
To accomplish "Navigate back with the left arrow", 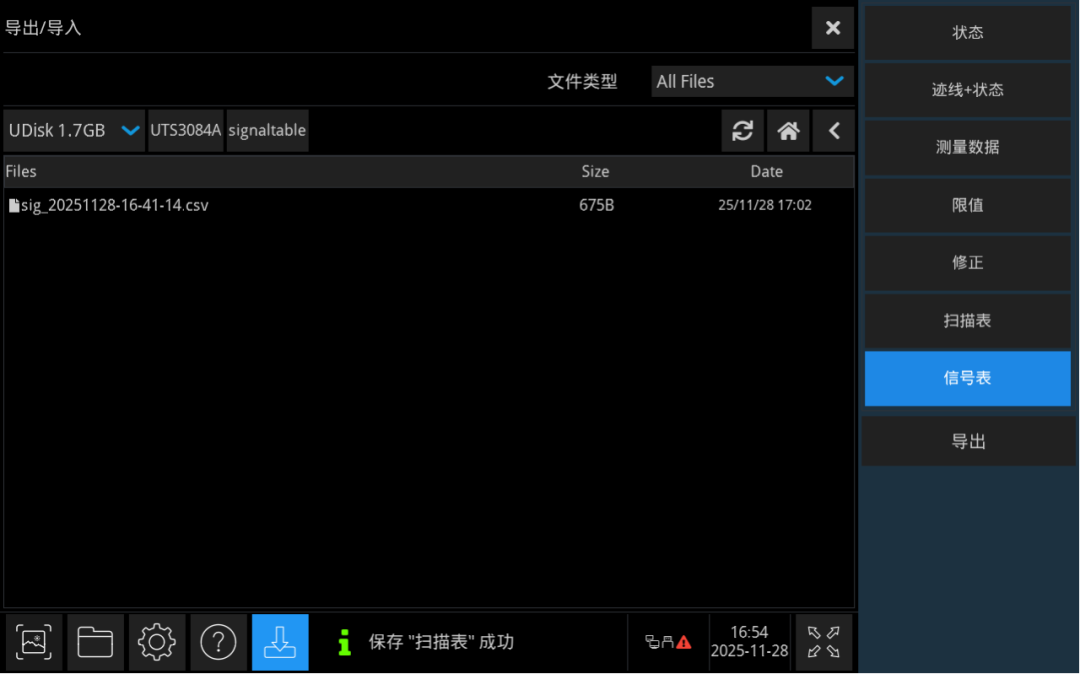I will 833,130.
